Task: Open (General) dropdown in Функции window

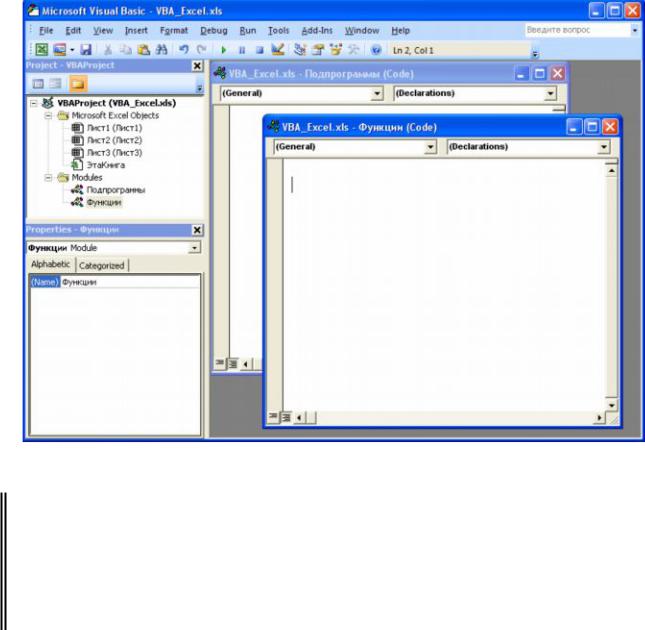Action: point(430,147)
